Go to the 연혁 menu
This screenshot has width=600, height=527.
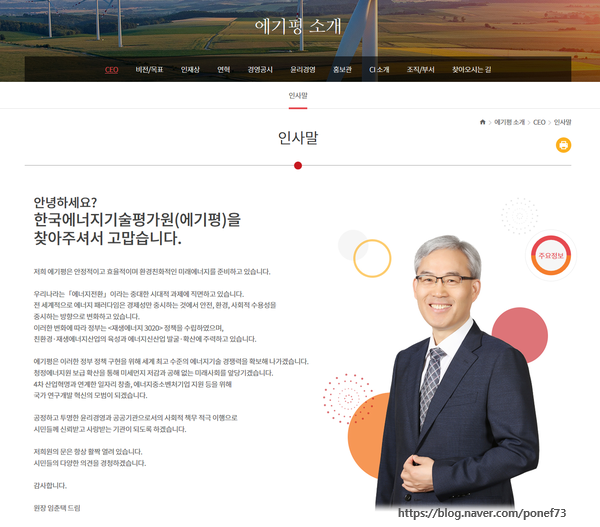223,70
